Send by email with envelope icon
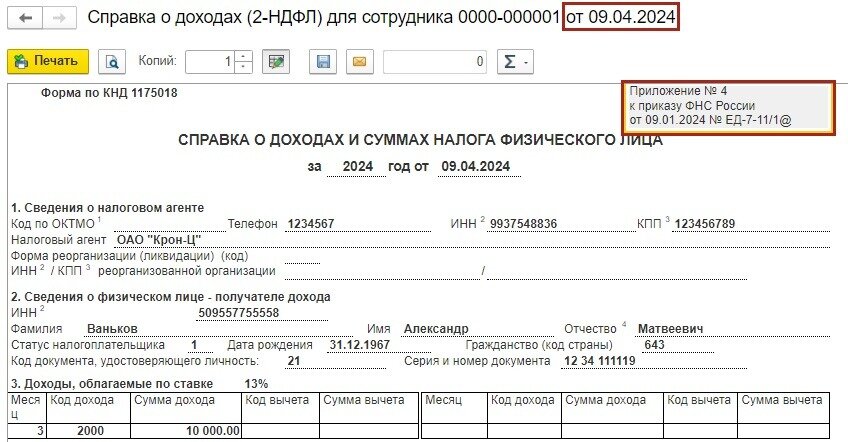848x442 pixels. pos(360,62)
